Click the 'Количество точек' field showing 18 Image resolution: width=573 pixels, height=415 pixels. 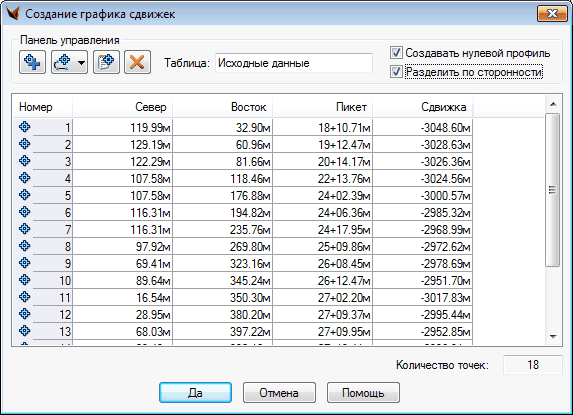pyautogui.click(x=533, y=365)
